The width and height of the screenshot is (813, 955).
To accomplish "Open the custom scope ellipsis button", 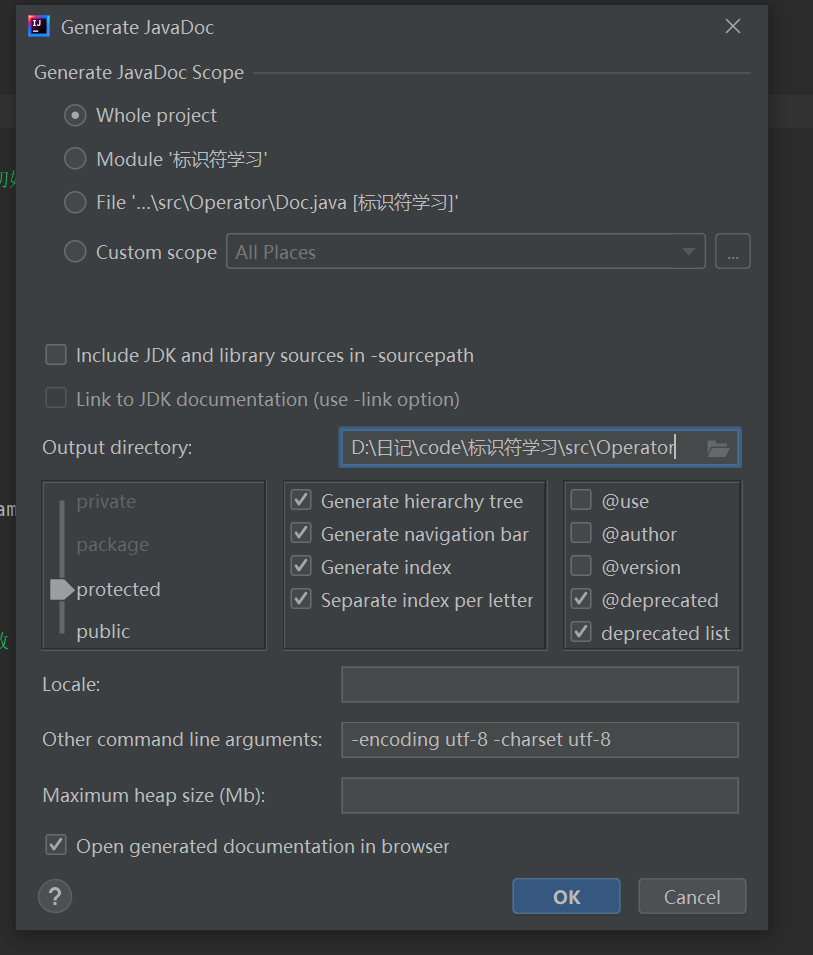I will [732, 252].
